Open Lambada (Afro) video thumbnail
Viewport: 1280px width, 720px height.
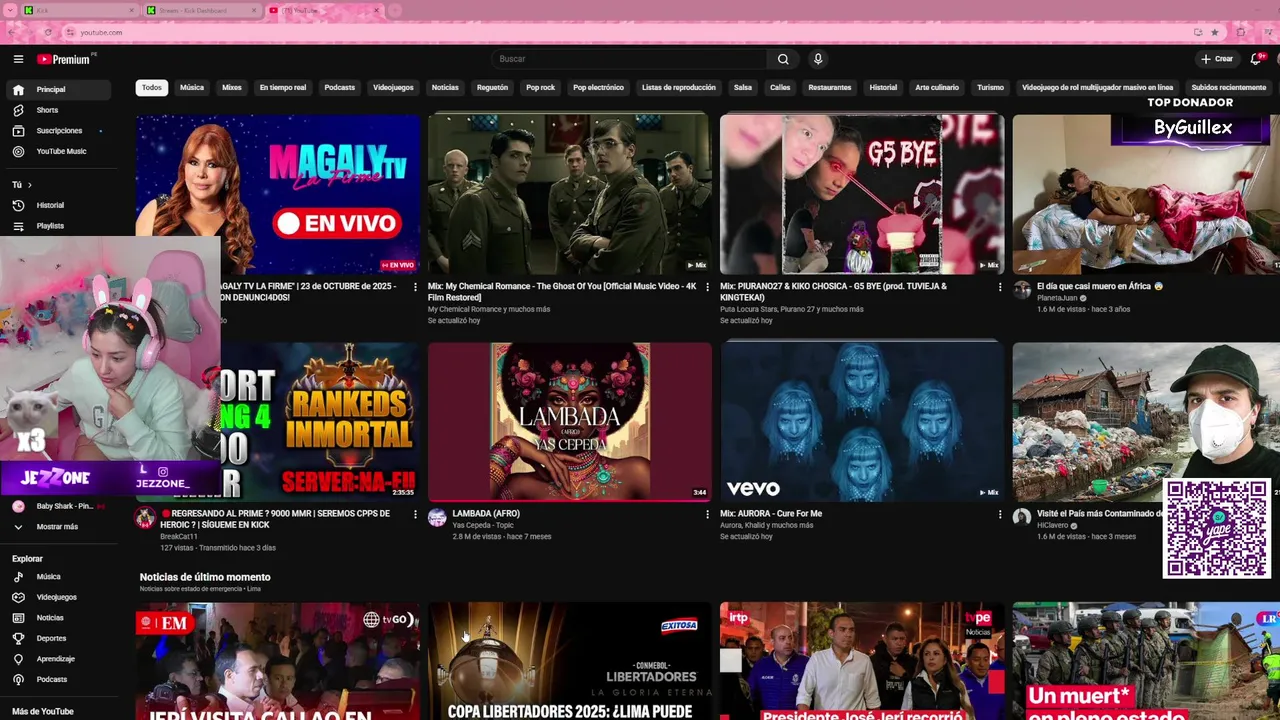tap(570, 422)
